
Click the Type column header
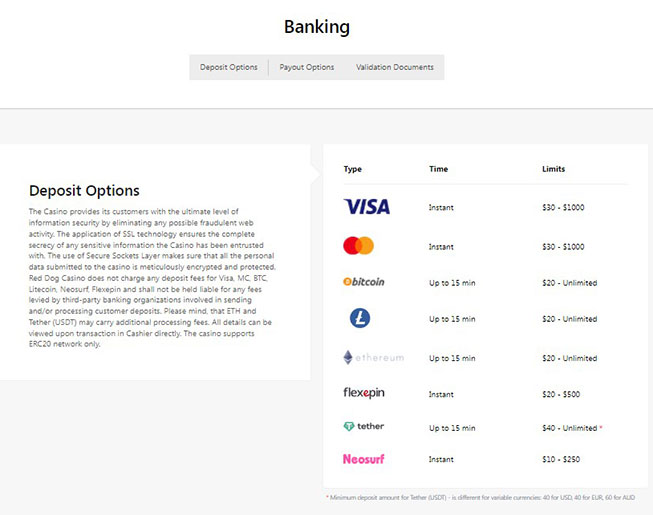click(352, 169)
